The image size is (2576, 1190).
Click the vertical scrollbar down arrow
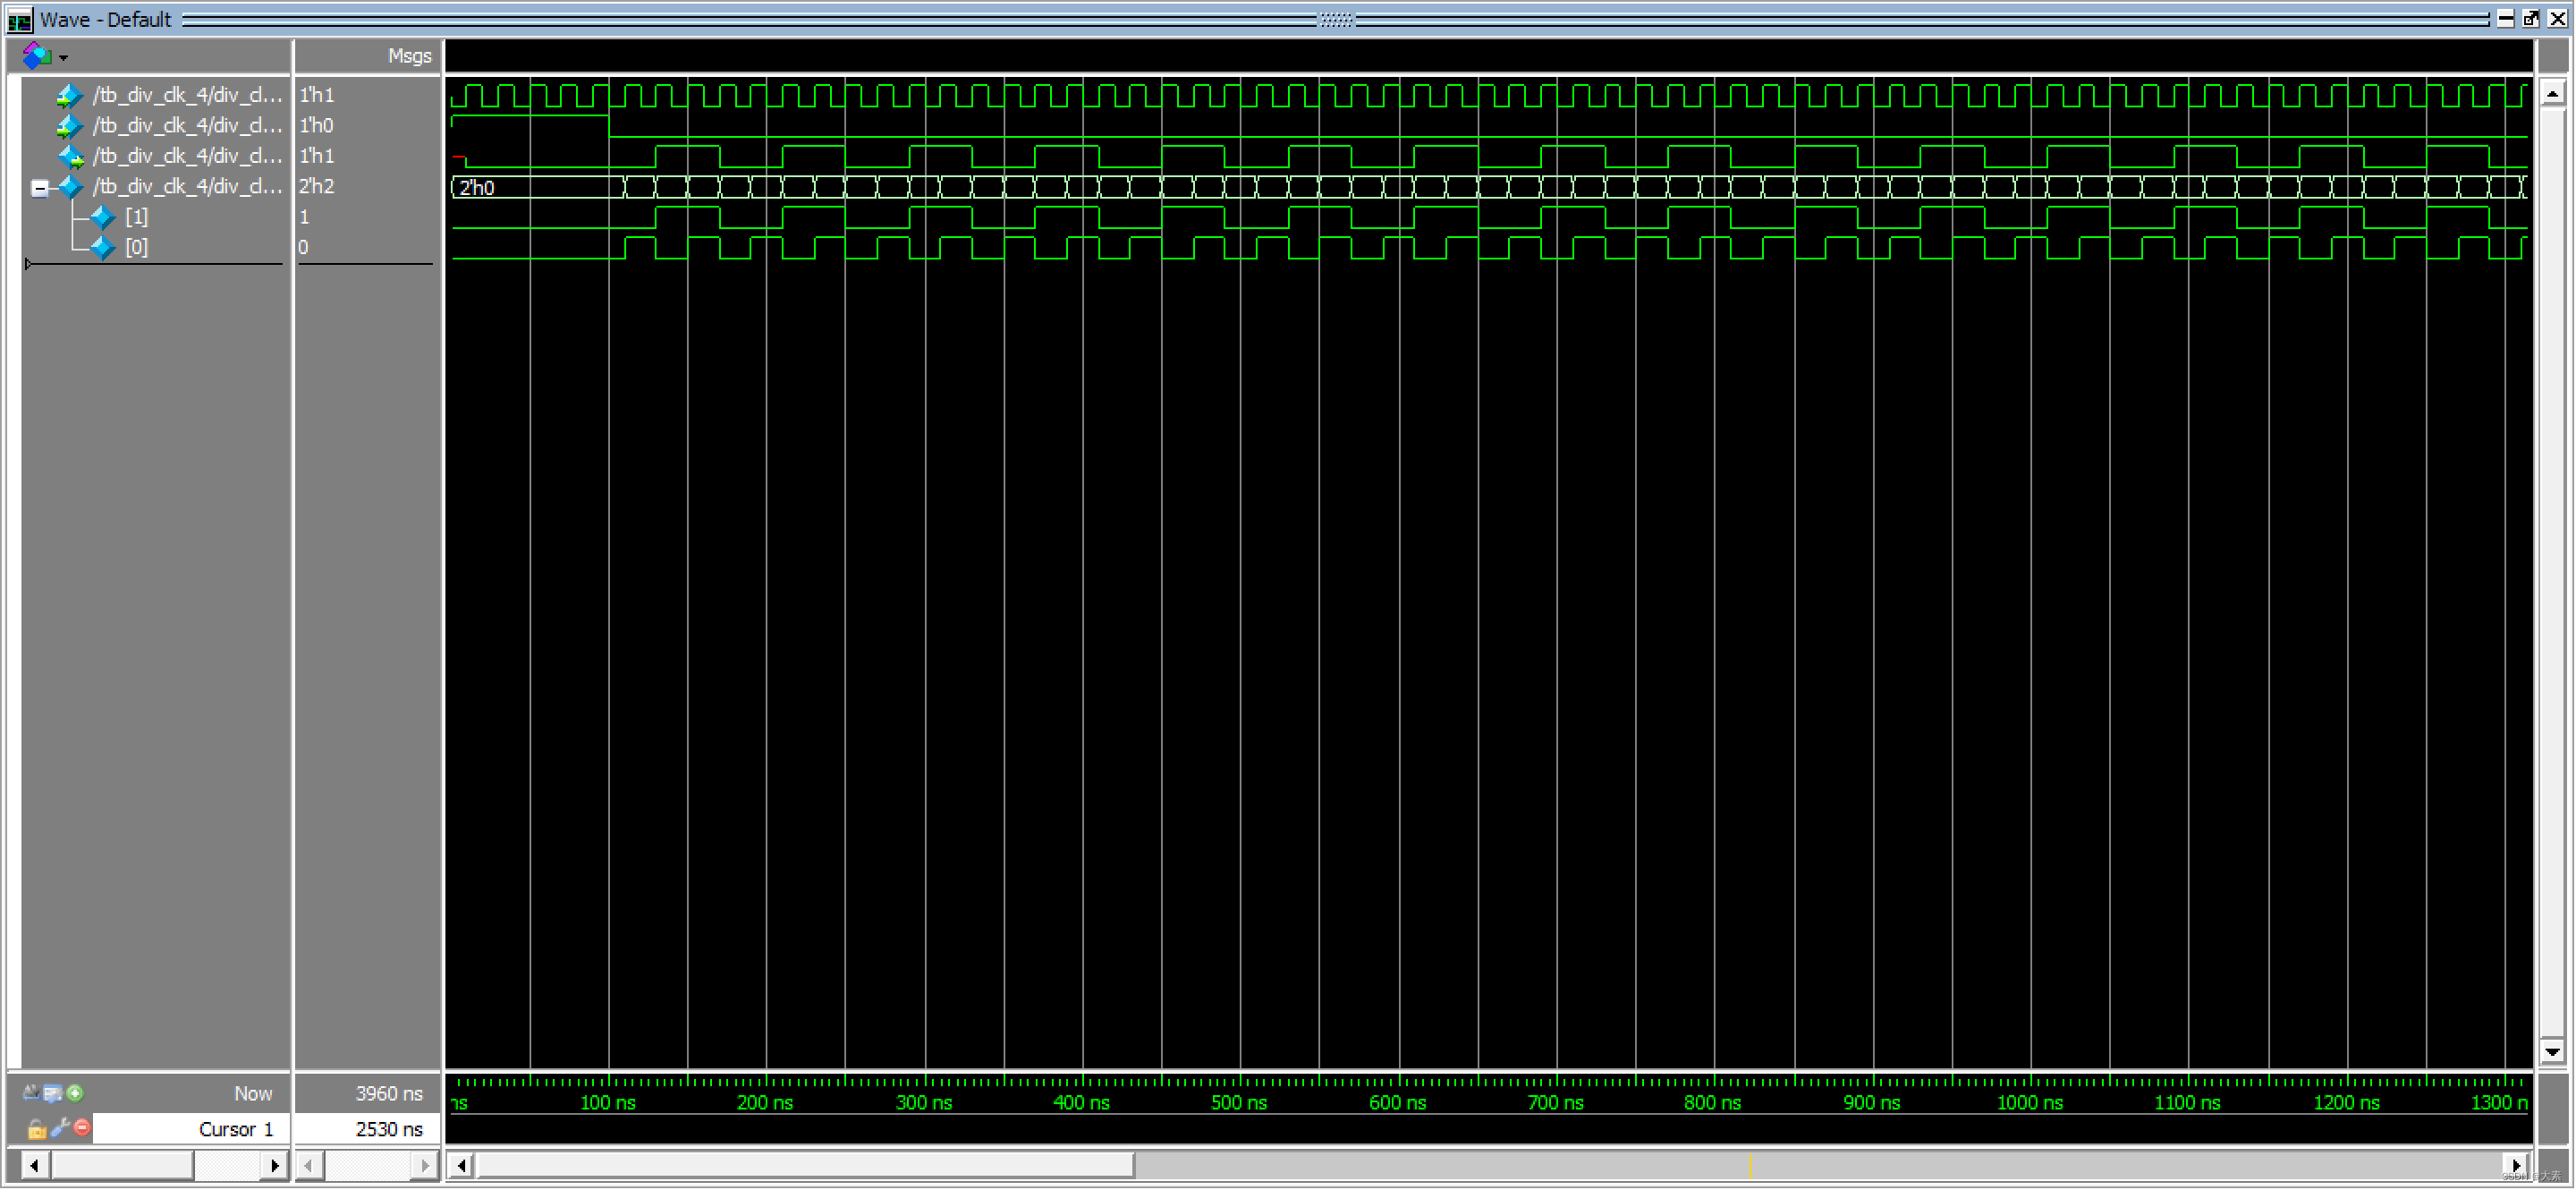tap(2552, 1052)
